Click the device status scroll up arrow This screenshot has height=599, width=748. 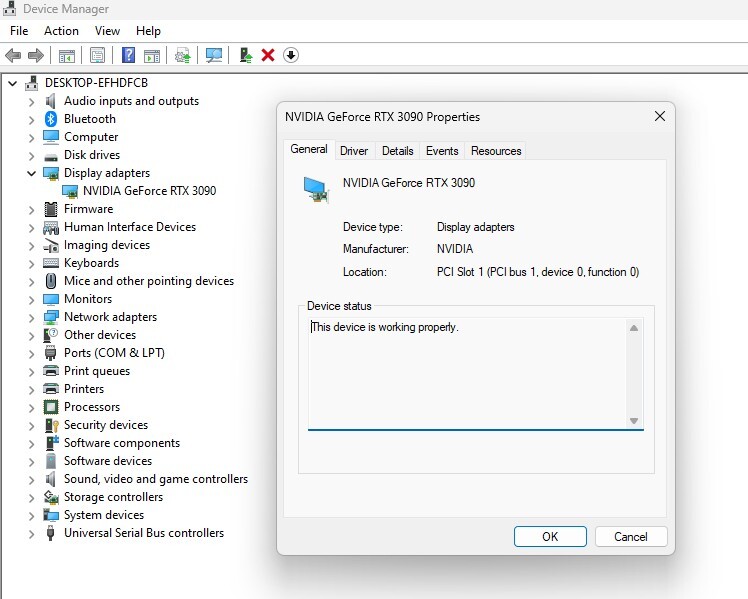click(x=634, y=328)
